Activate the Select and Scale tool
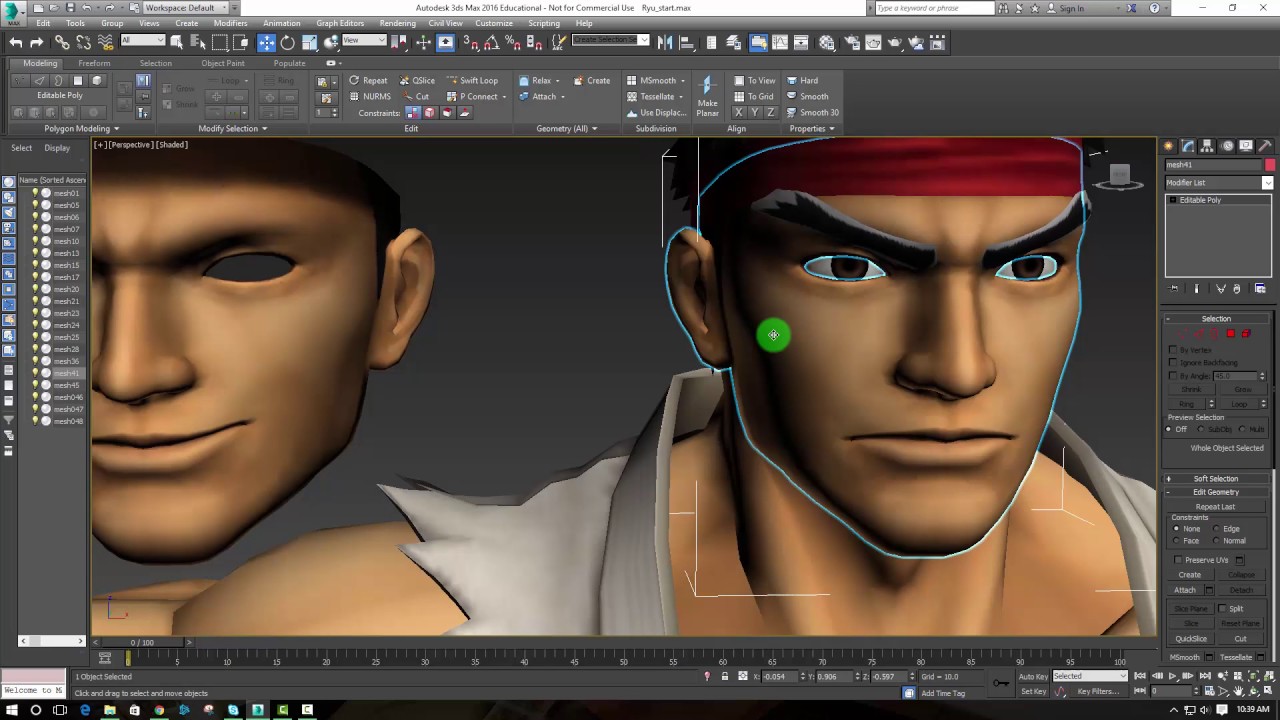The width and height of the screenshot is (1280, 720). pyautogui.click(x=310, y=42)
